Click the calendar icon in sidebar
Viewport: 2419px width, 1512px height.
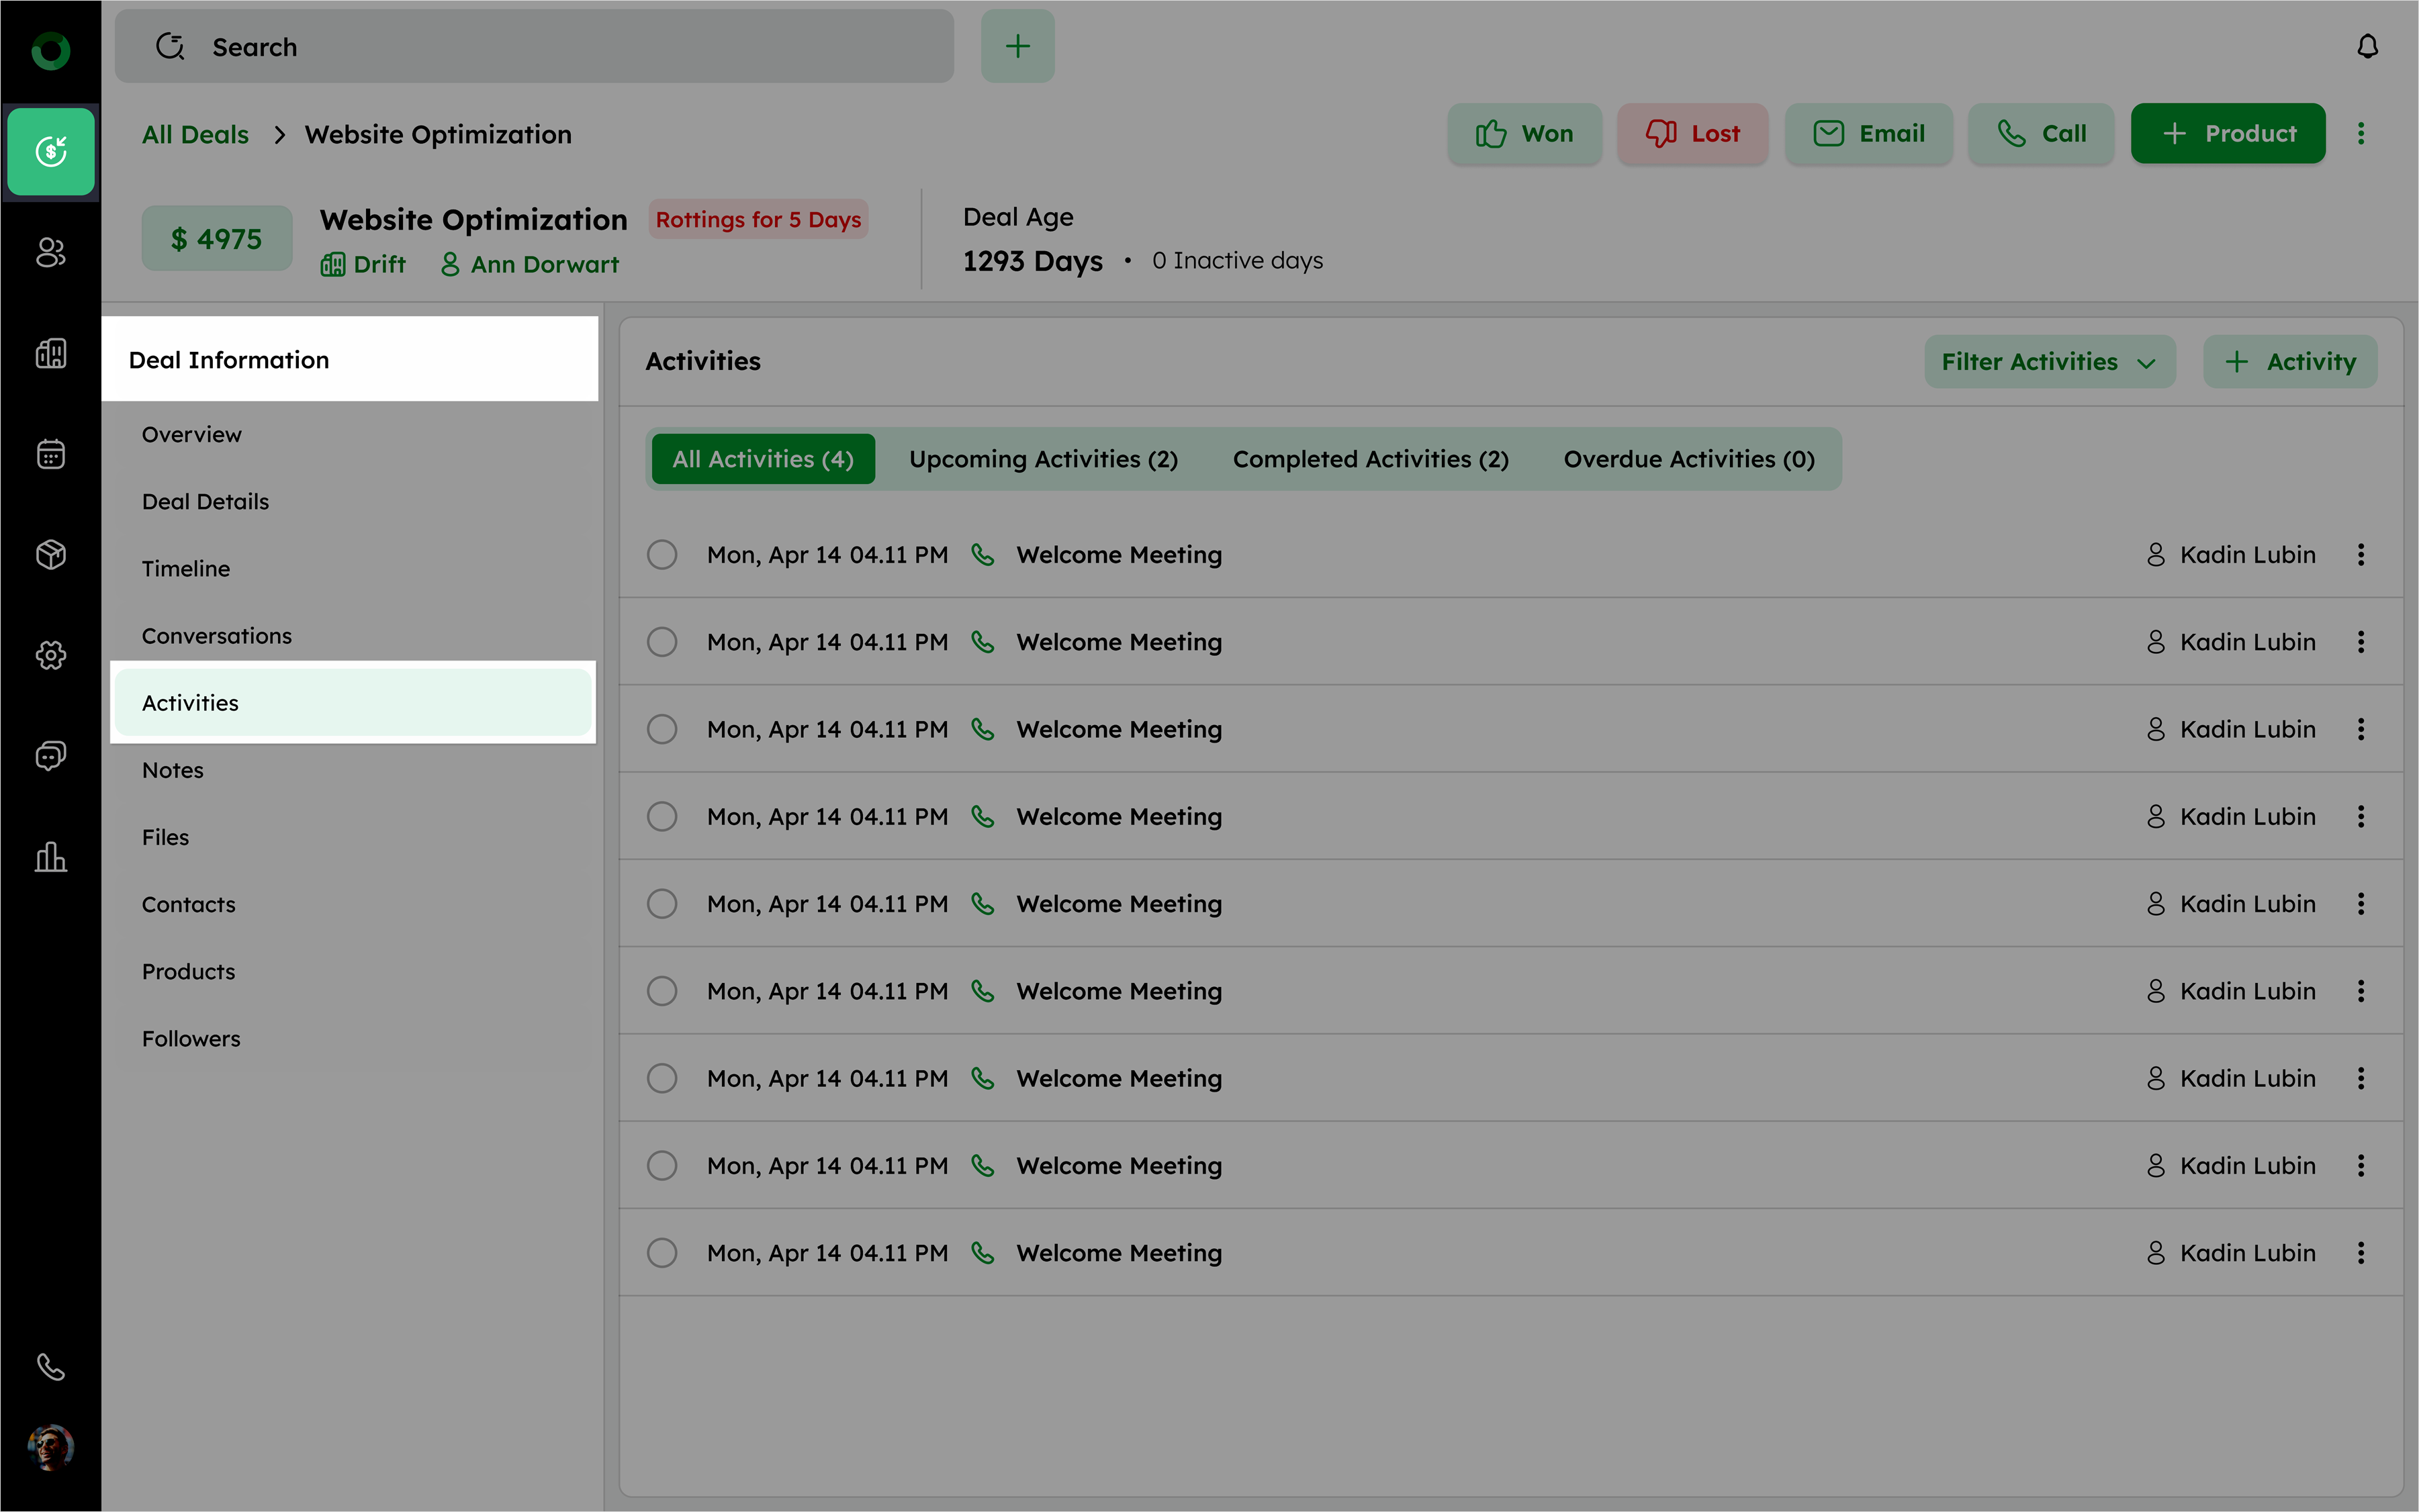(x=50, y=454)
